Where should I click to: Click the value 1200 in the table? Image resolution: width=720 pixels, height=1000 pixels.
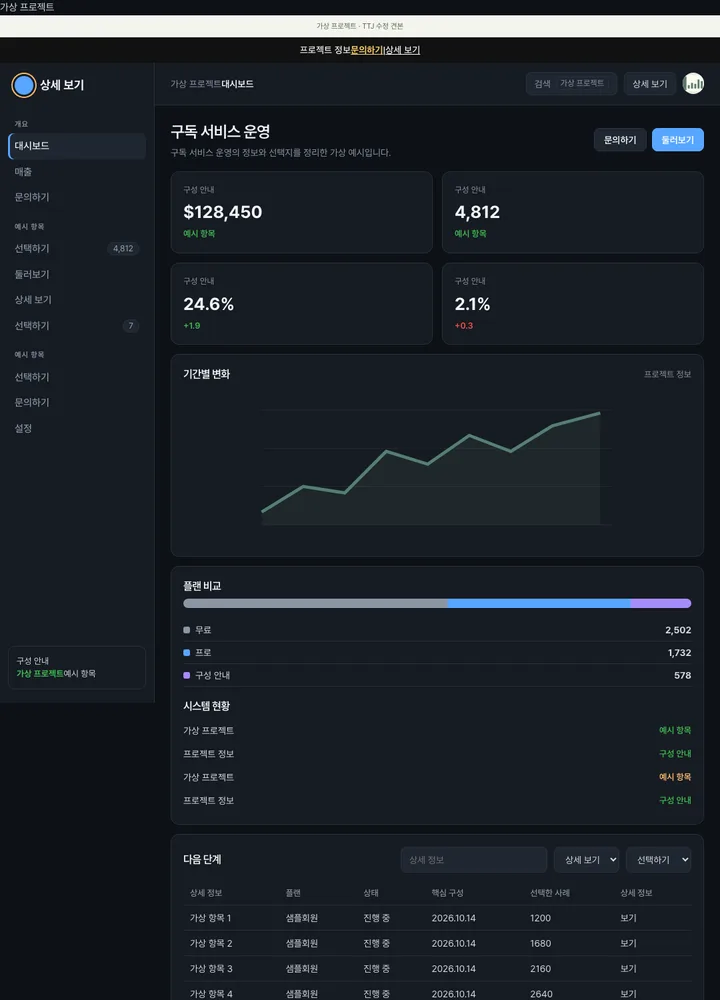pos(540,918)
